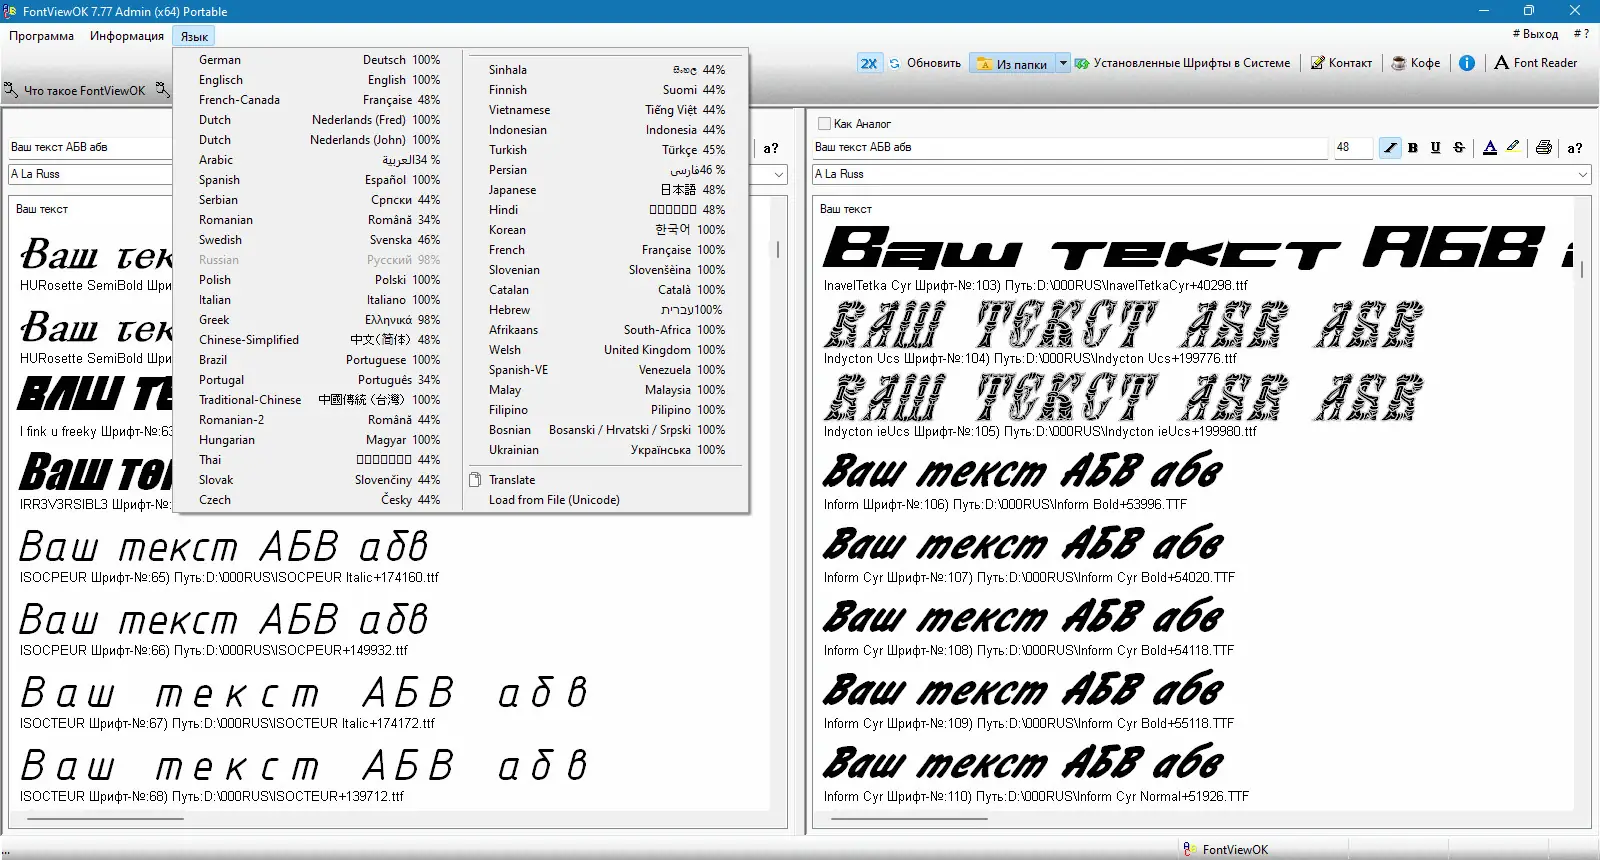This screenshot has height=860, width=1600.
Task: Click the 'a?' button in right panel
Action: pos(1575,148)
